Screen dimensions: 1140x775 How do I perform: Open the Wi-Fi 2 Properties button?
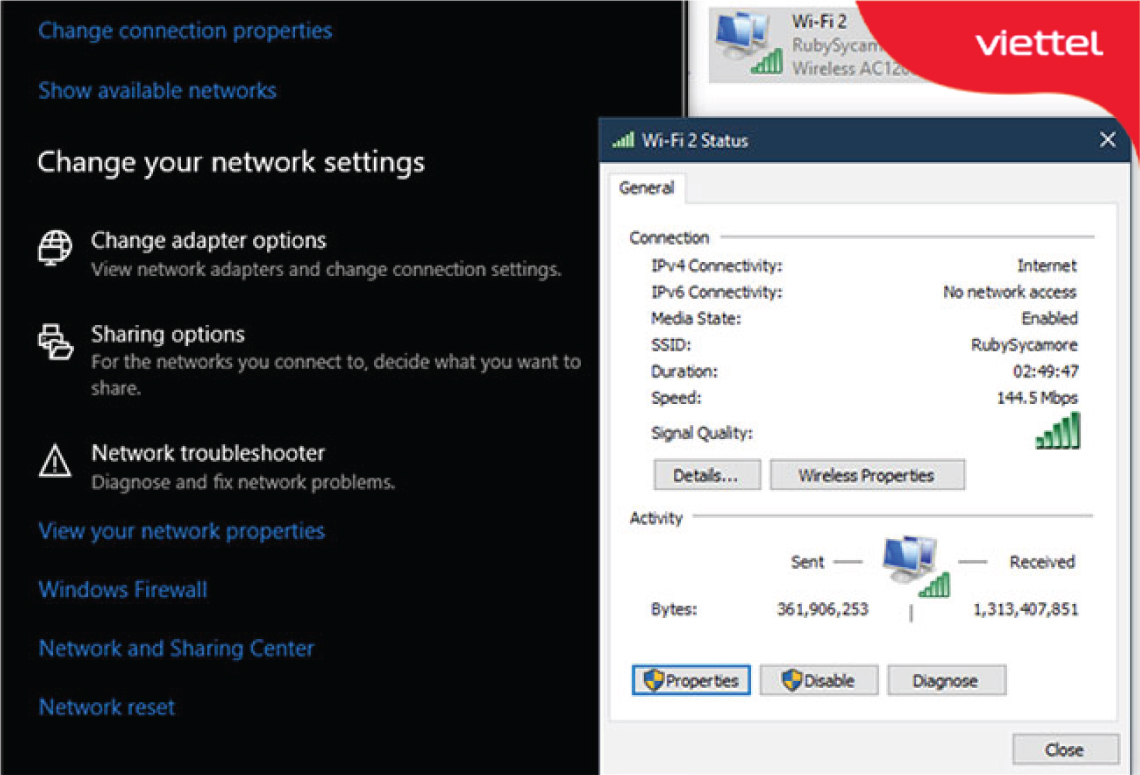(x=691, y=681)
